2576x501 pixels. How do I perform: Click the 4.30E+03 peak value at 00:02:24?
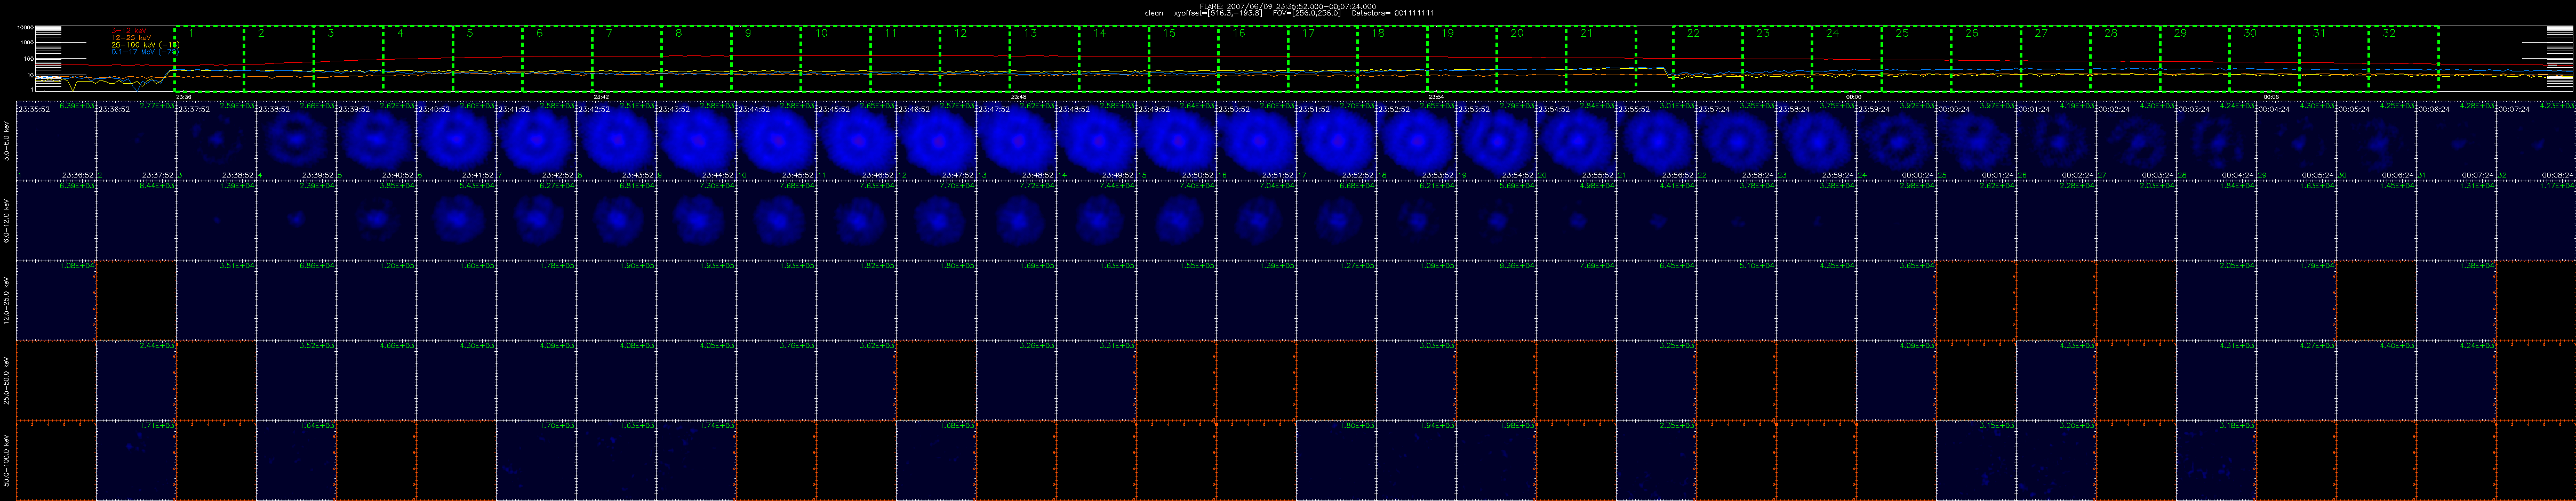tap(2156, 105)
